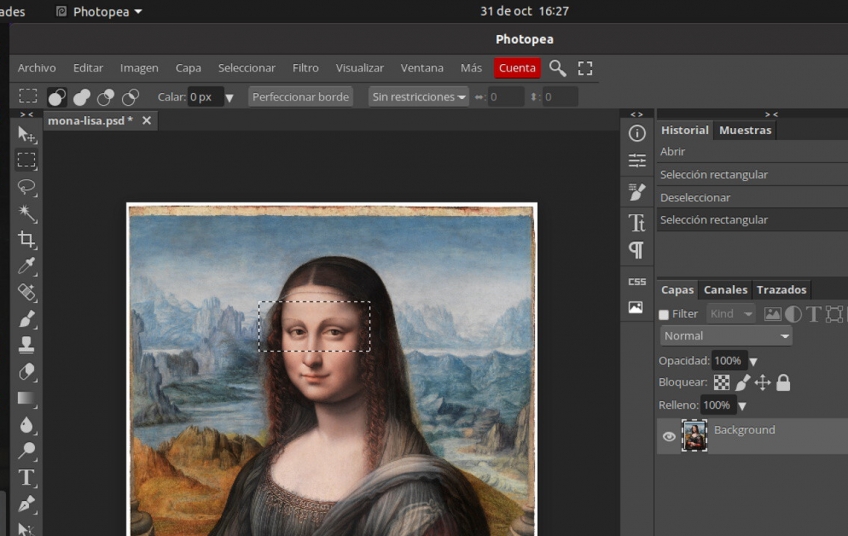
Task: Open the Kind filter dropdown
Action: (731, 314)
